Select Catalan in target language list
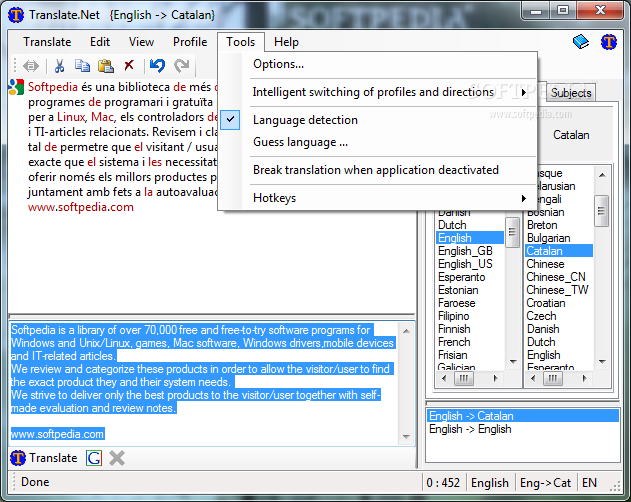 click(x=559, y=251)
